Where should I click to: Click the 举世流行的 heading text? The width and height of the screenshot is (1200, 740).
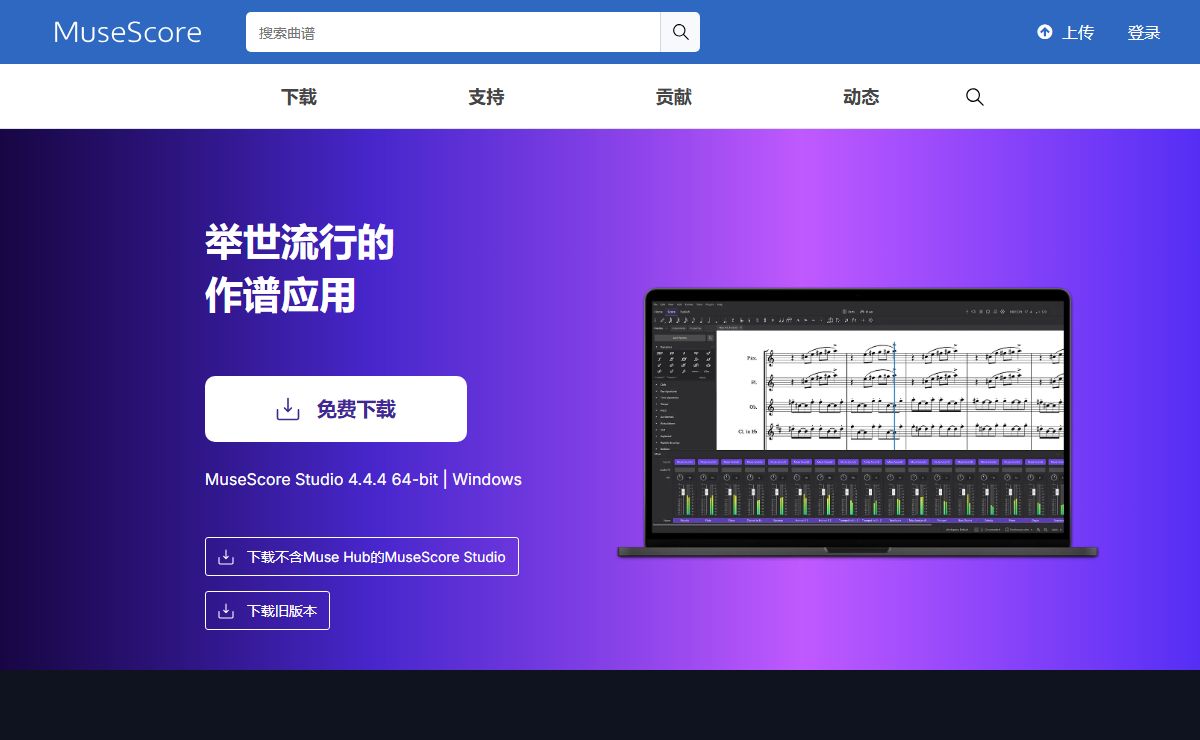click(300, 243)
